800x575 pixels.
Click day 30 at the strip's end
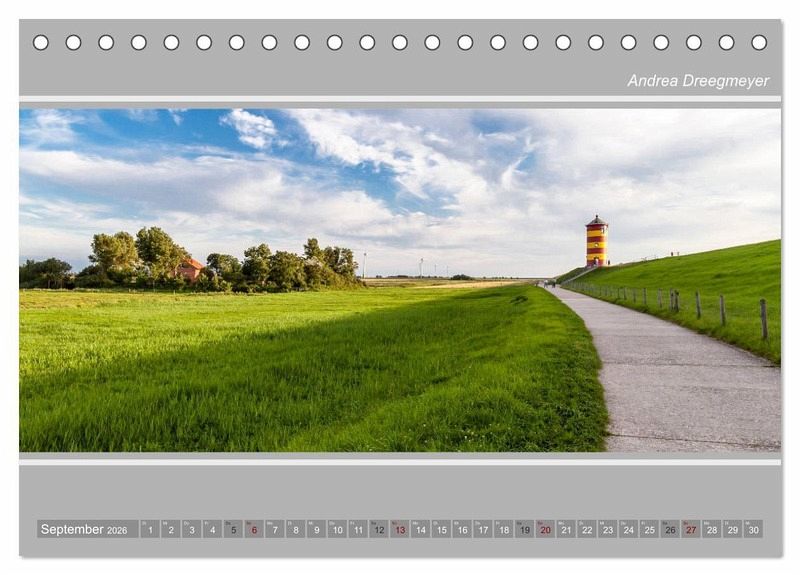753,529
